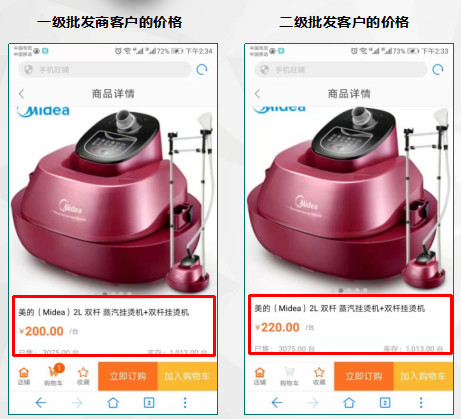This screenshot has height=419, width=461.
Task: Refresh the page in left phone
Action: coord(202,69)
